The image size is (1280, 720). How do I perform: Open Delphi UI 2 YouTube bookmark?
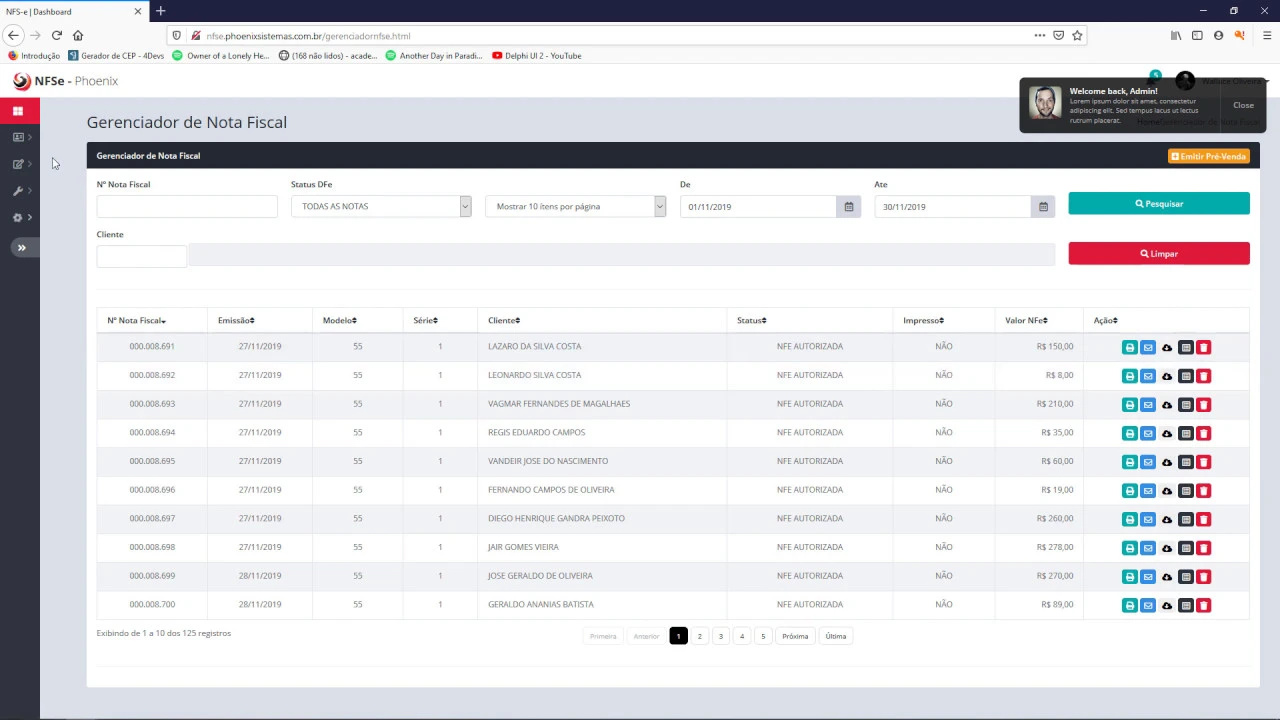(537, 56)
